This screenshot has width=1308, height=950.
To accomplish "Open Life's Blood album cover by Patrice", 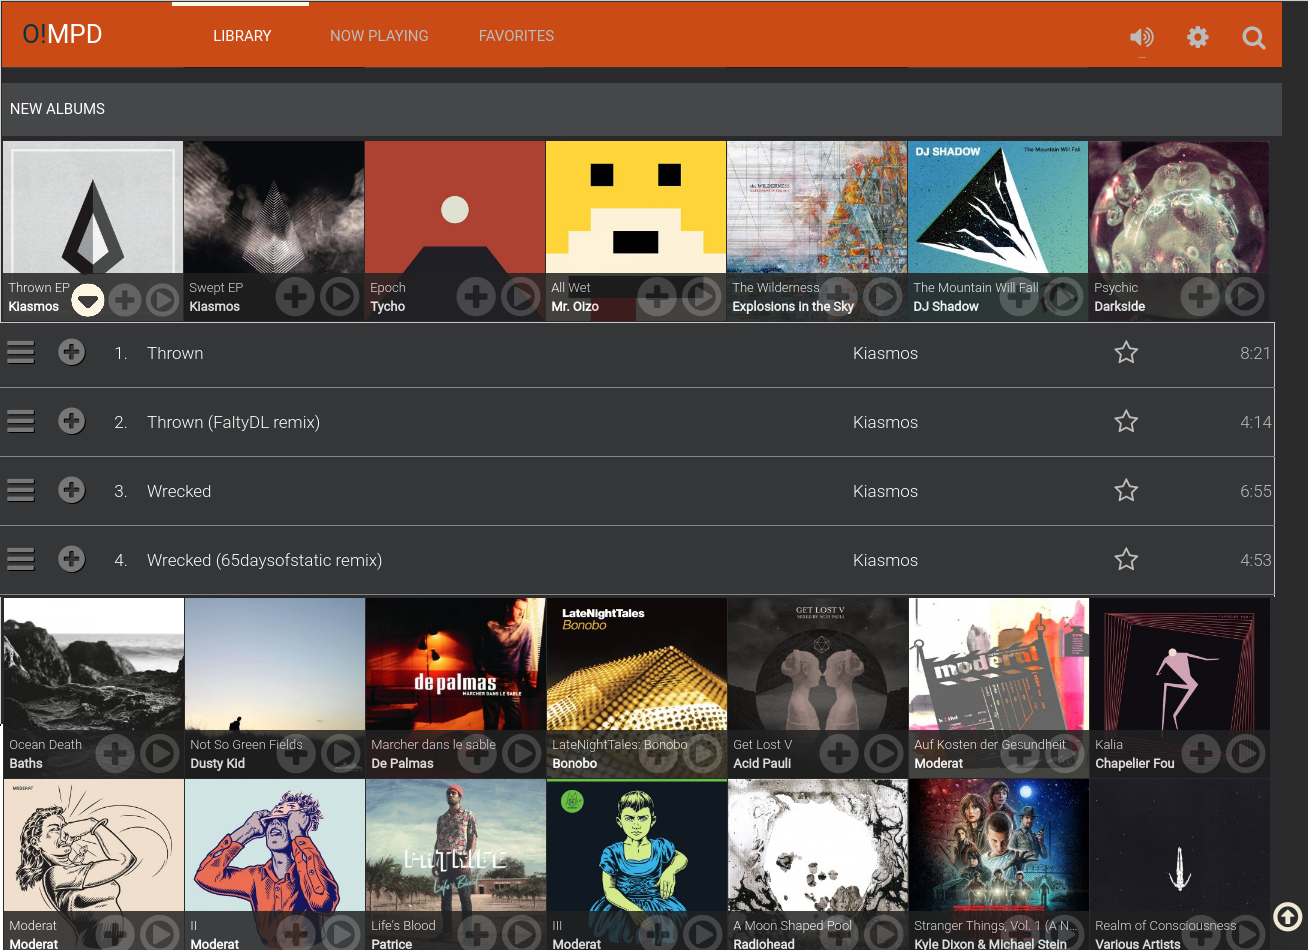I will [456, 845].
